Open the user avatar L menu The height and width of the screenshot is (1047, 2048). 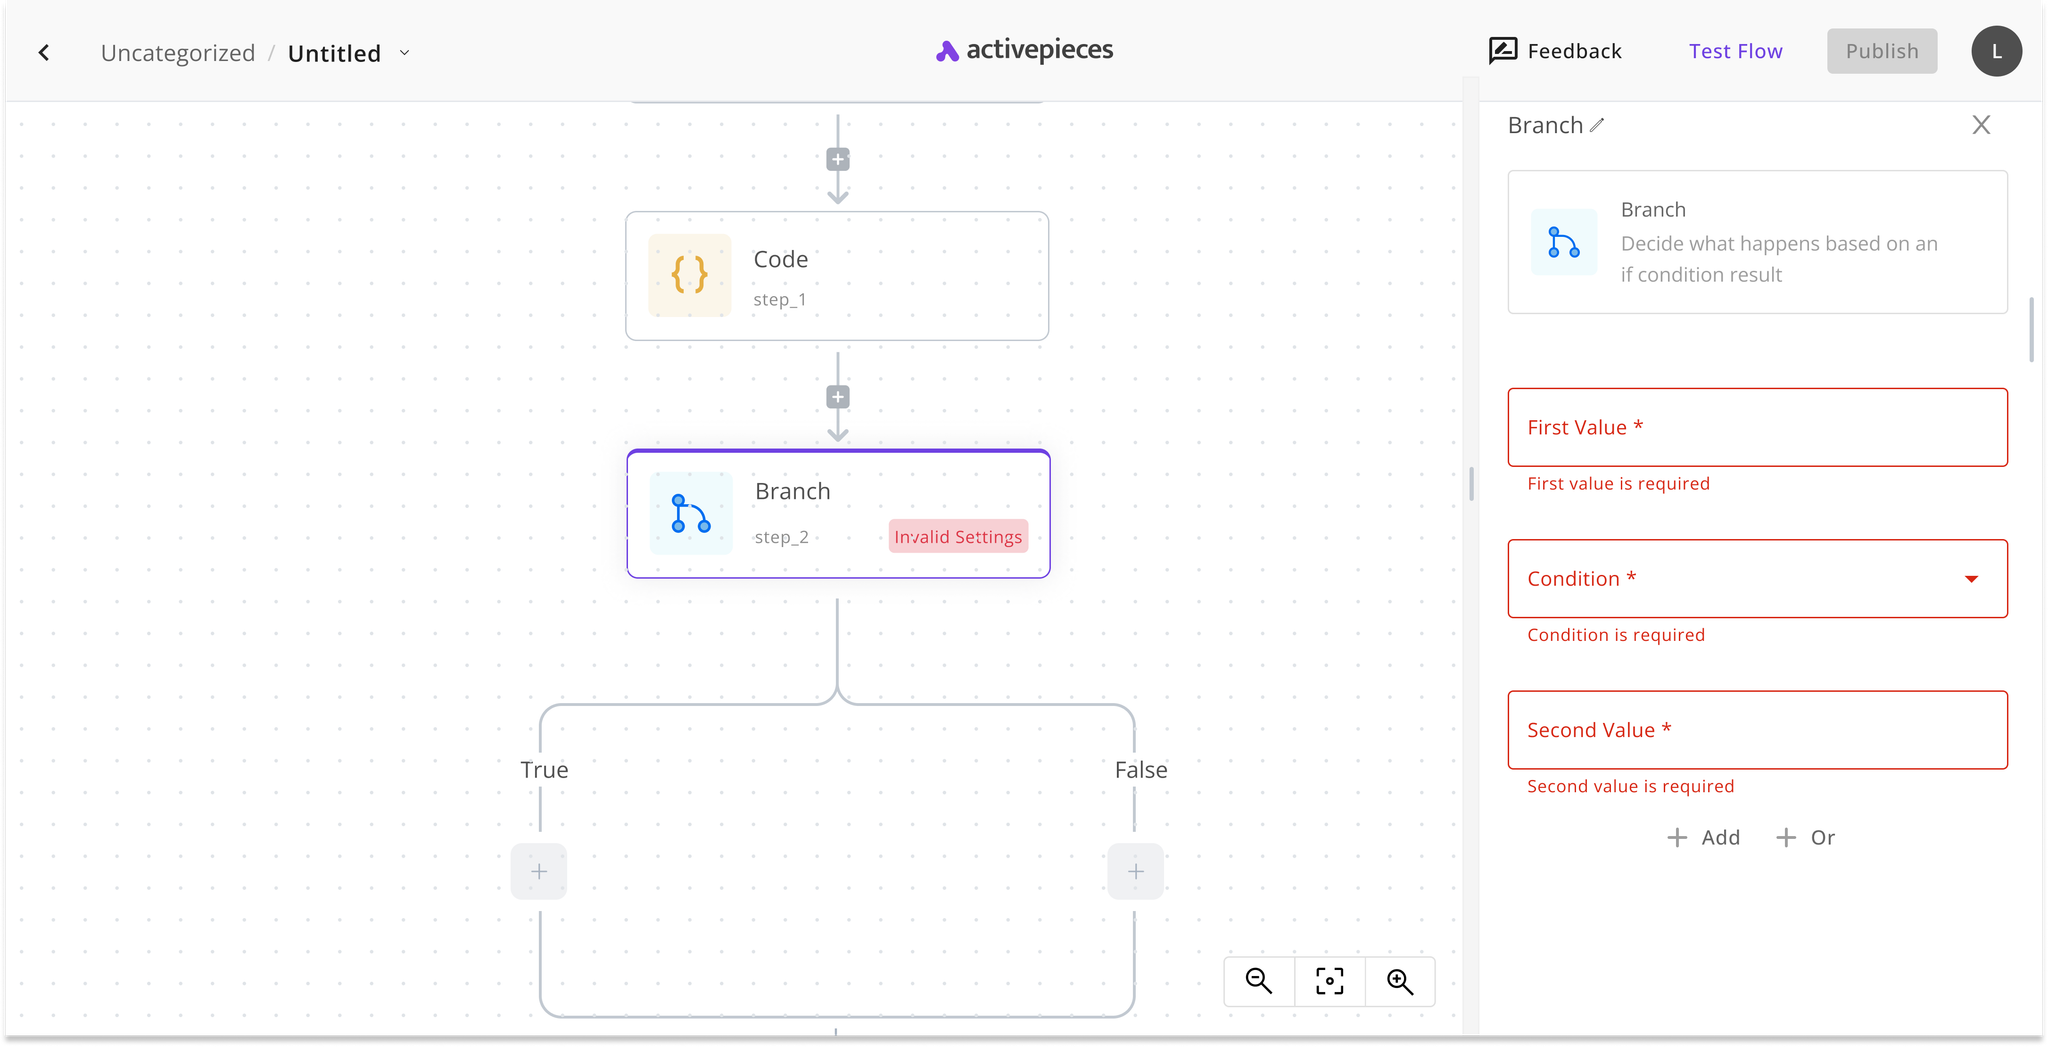pyautogui.click(x=1996, y=51)
